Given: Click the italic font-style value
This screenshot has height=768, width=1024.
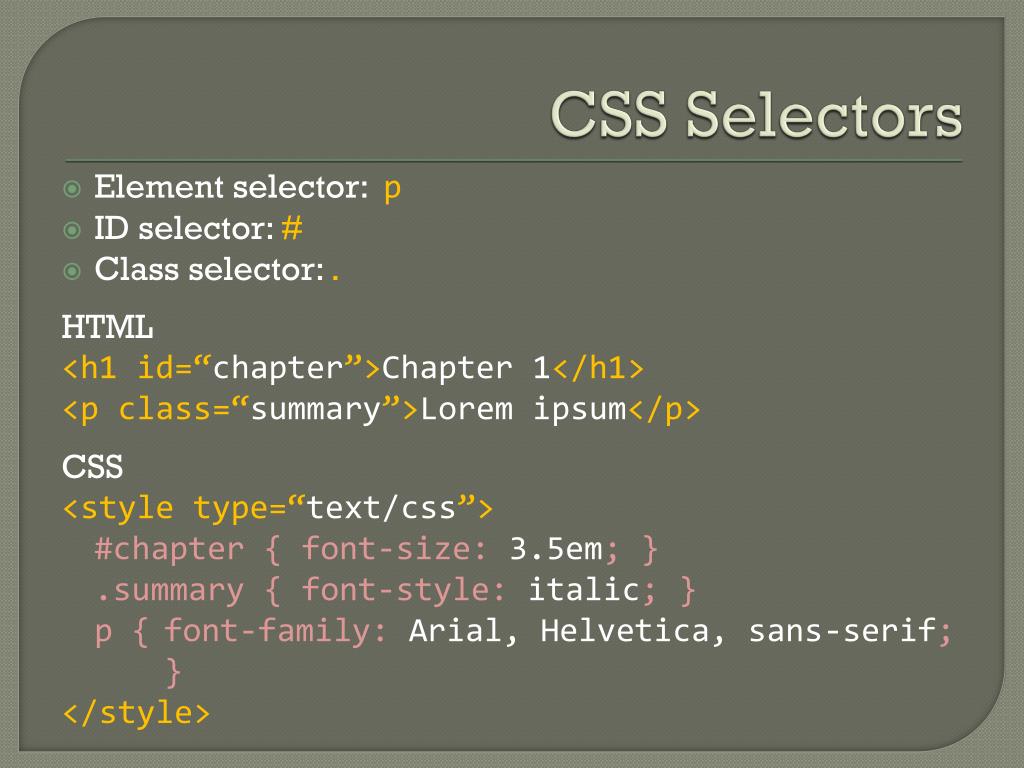Looking at the screenshot, I should click(584, 590).
